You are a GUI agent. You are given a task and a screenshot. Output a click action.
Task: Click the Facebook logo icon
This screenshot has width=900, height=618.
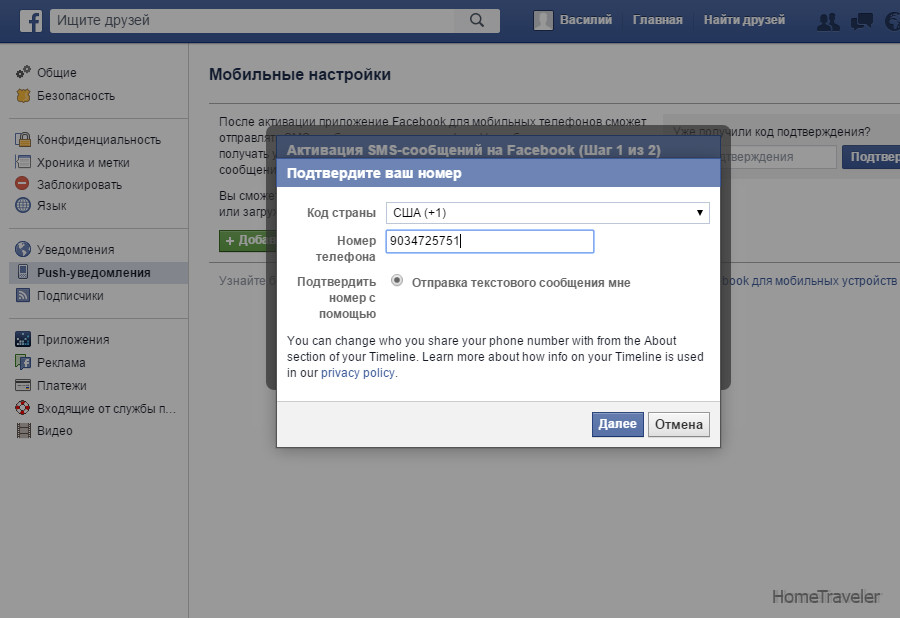31,21
